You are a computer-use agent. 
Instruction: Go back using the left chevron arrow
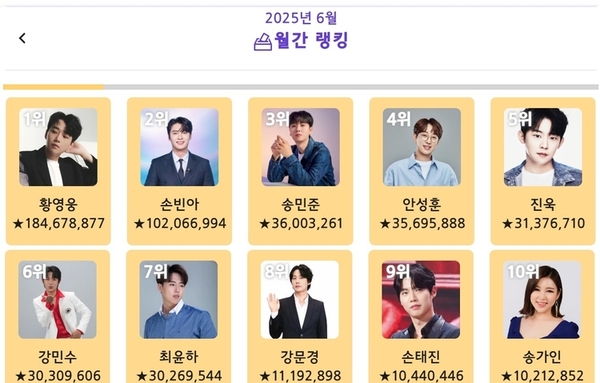(x=22, y=38)
